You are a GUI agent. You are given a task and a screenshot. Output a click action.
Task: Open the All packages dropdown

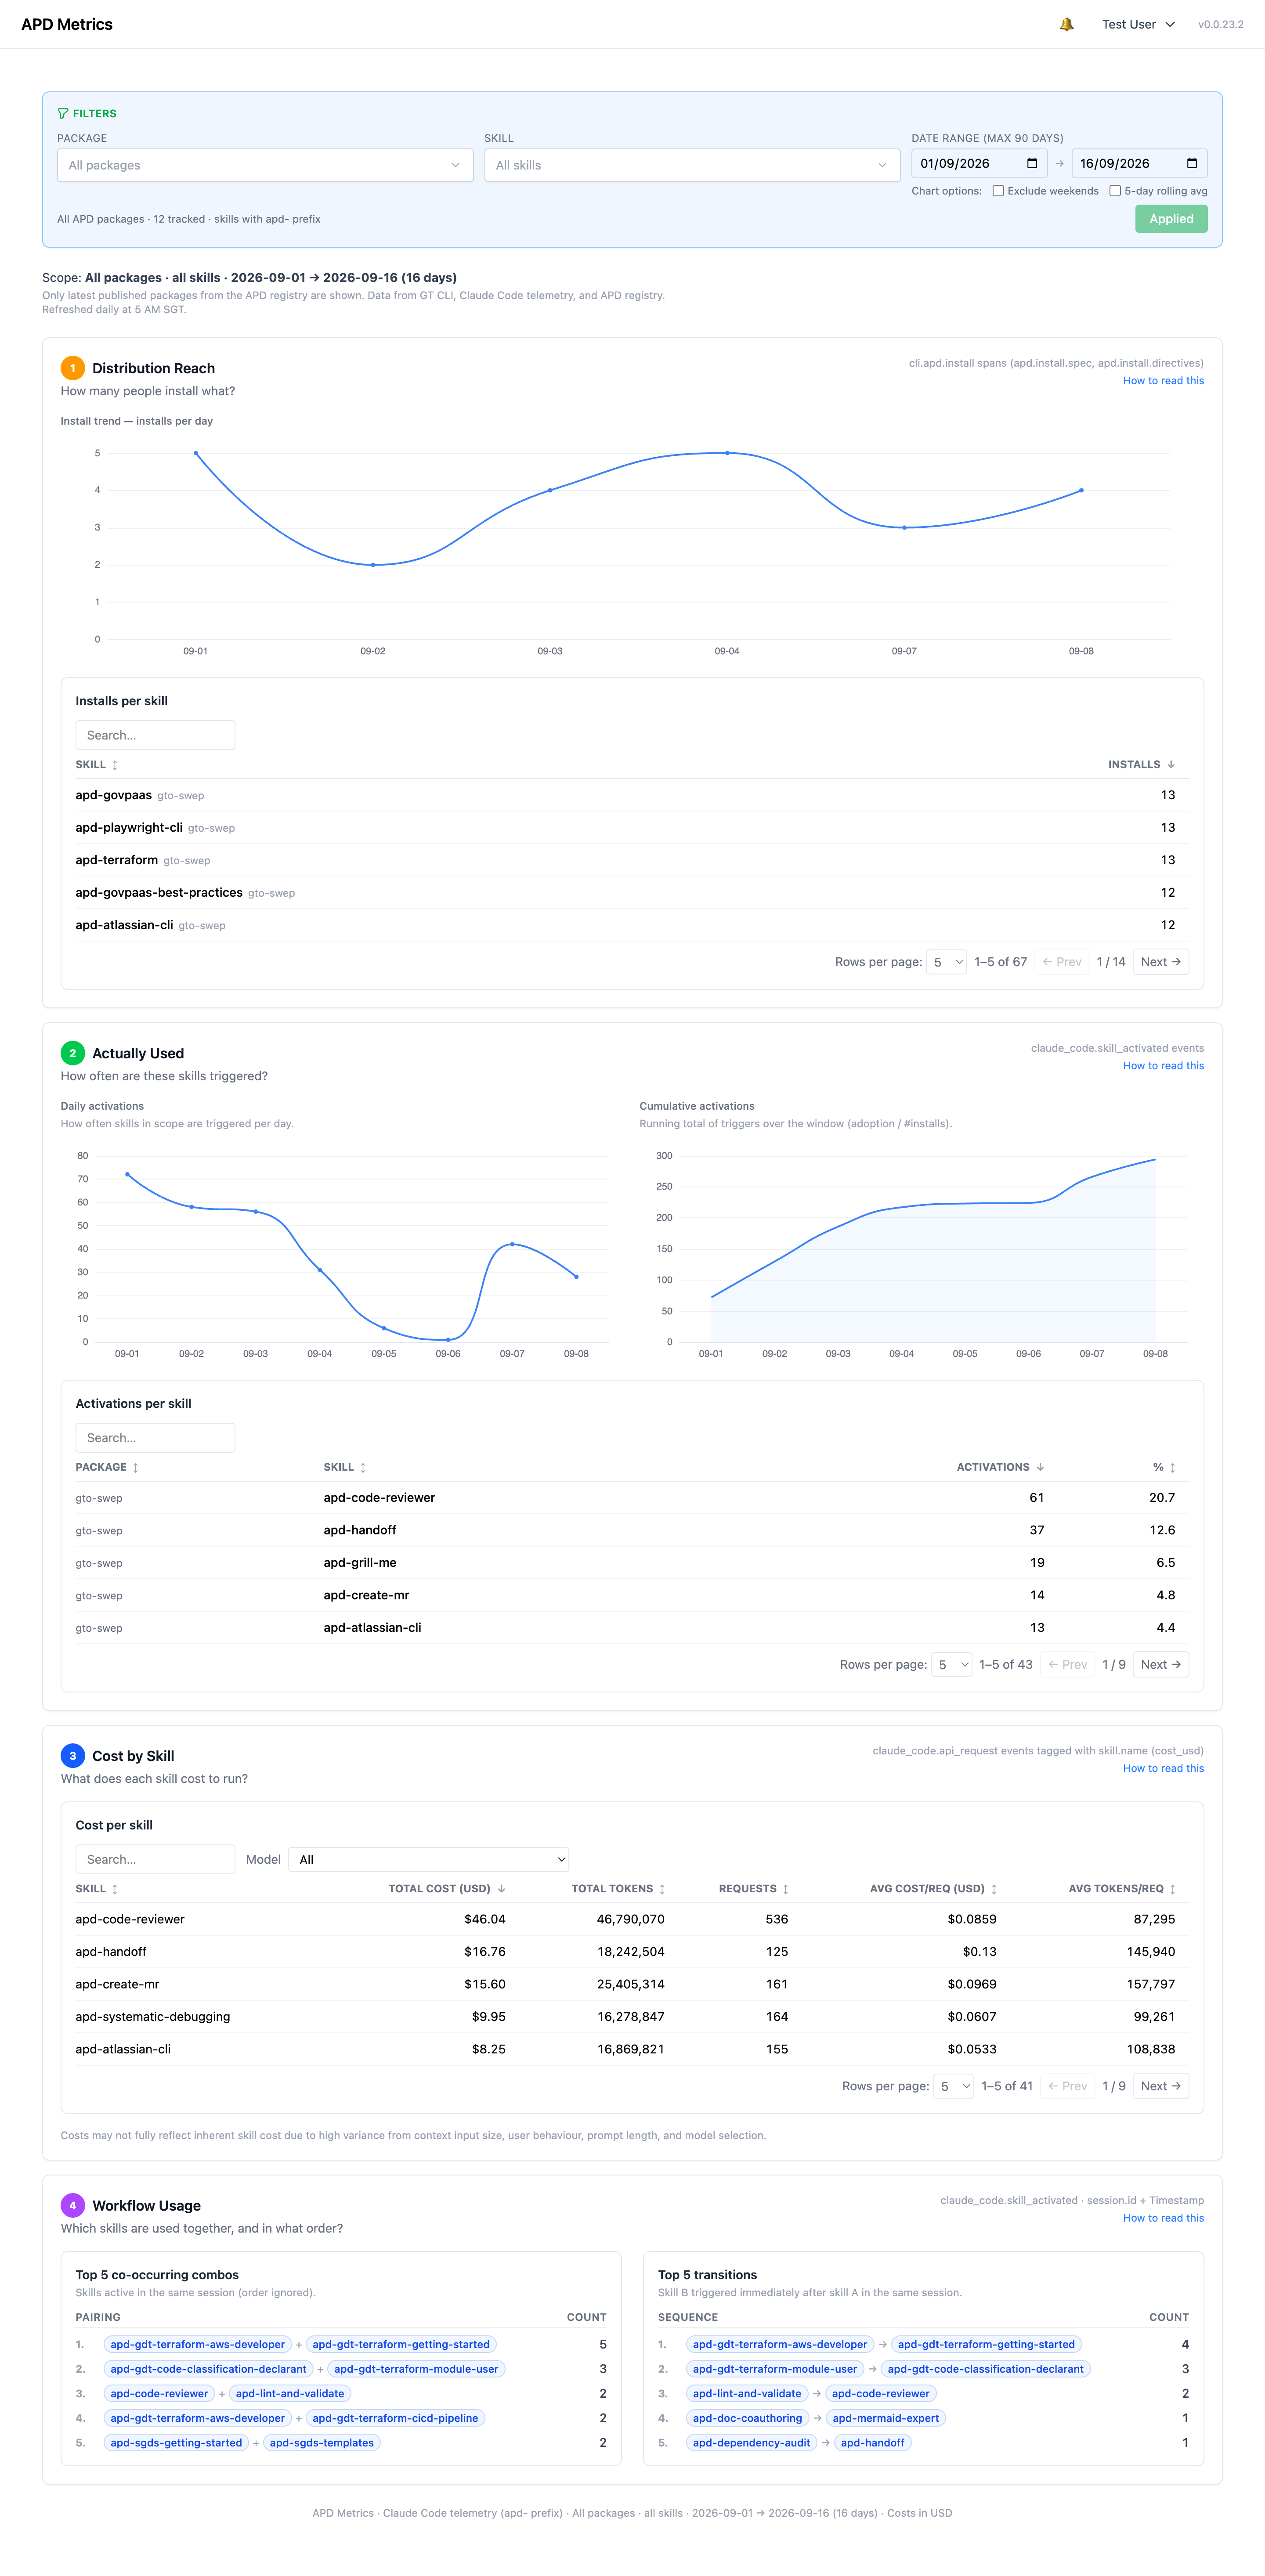pos(265,165)
